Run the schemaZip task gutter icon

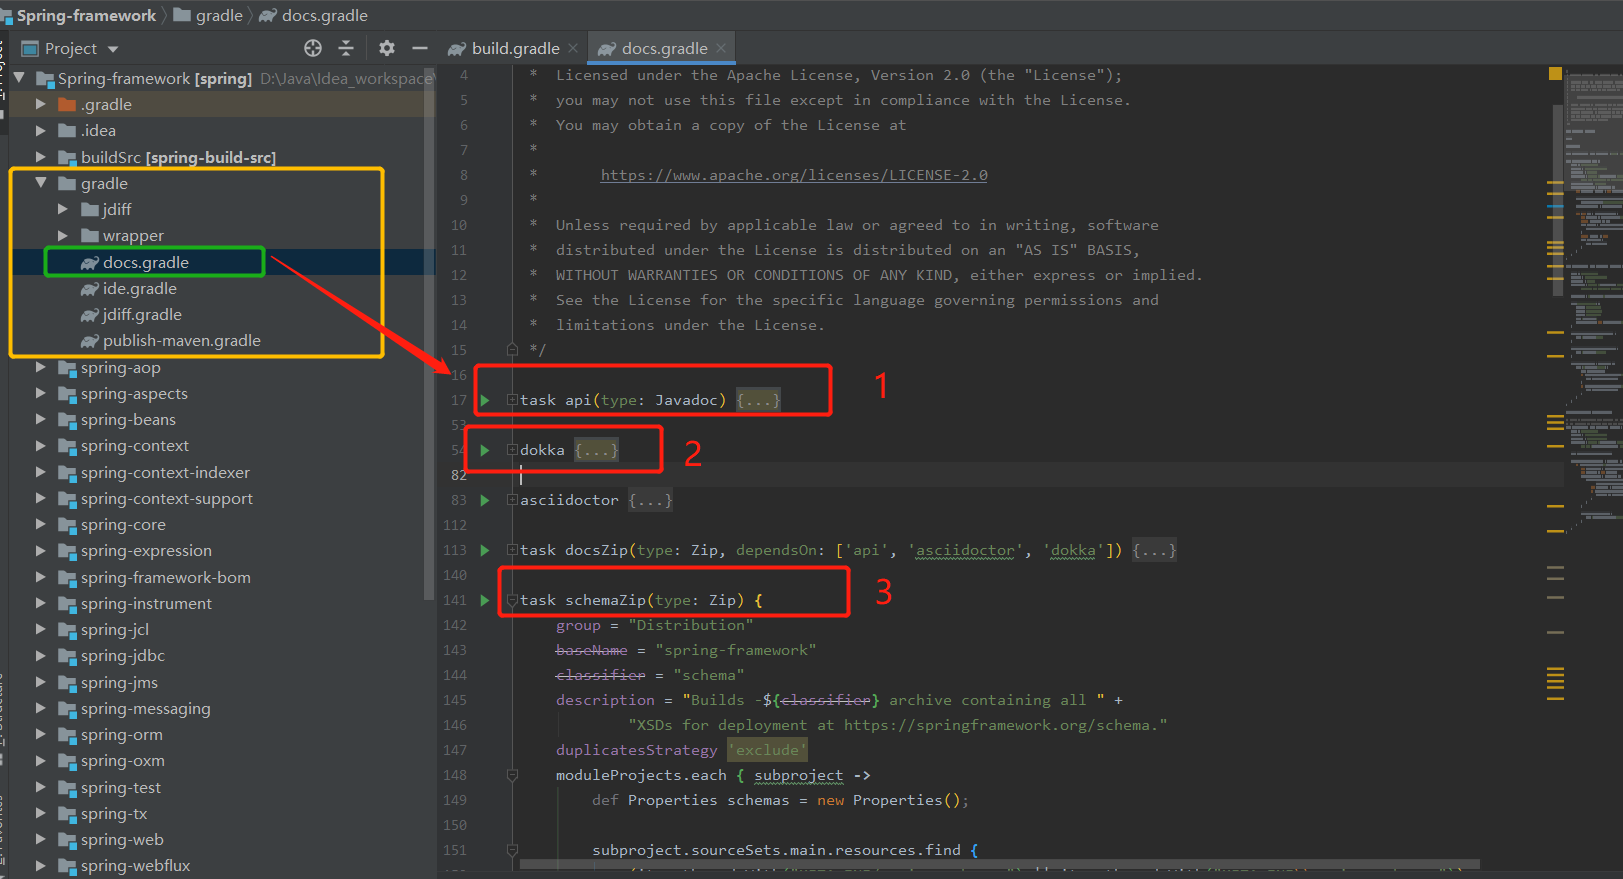point(485,600)
